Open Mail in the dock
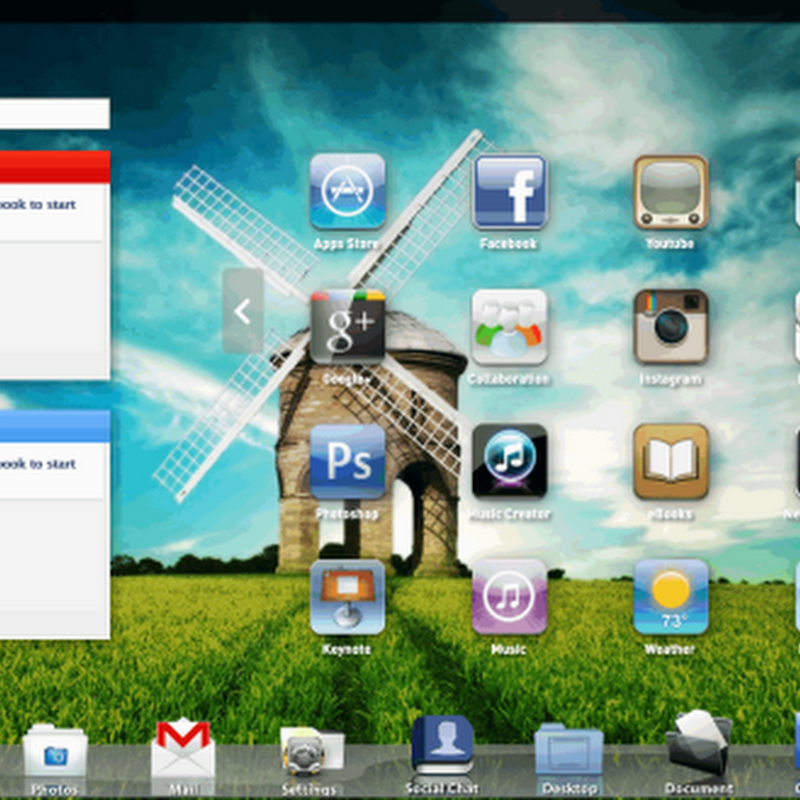 [183, 747]
